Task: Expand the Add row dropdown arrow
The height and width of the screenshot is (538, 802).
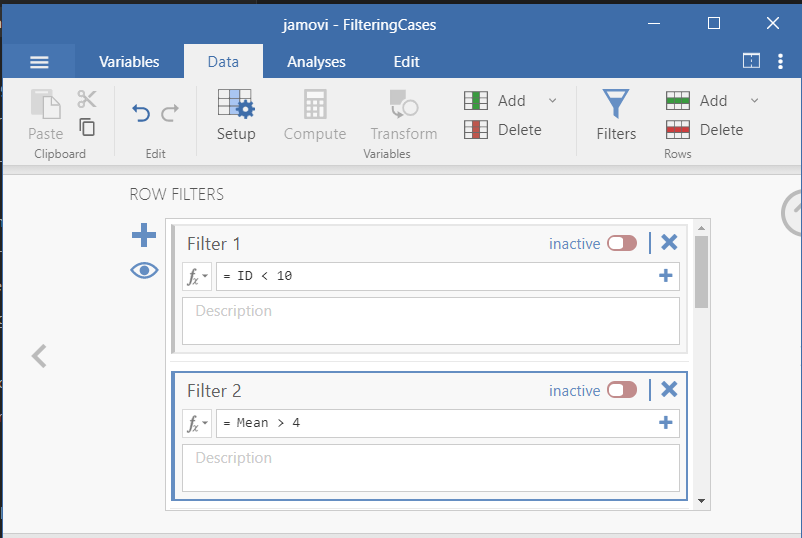Action: [x=754, y=101]
